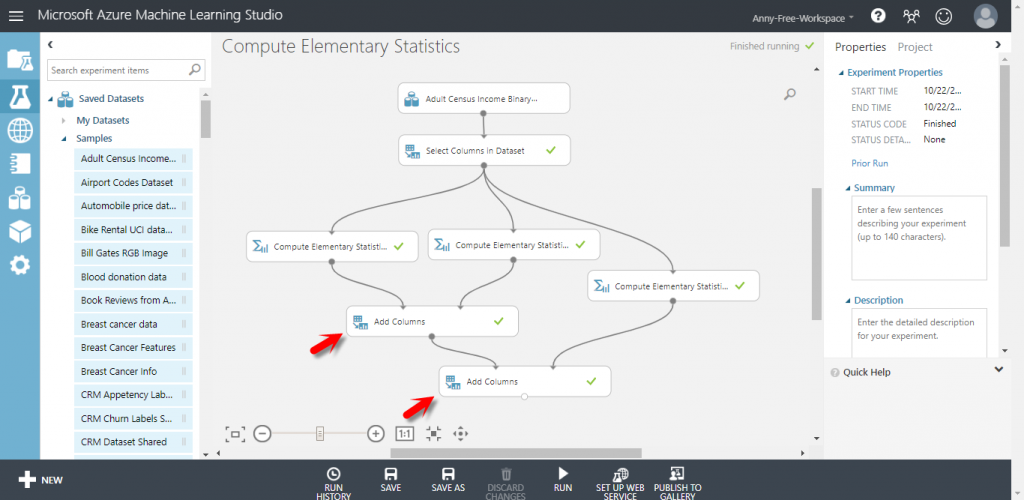Set canvas zoom to actual size 1:1
This screenshot has height=500, width=1024.
pyautogui.click(x=404, y=433)
